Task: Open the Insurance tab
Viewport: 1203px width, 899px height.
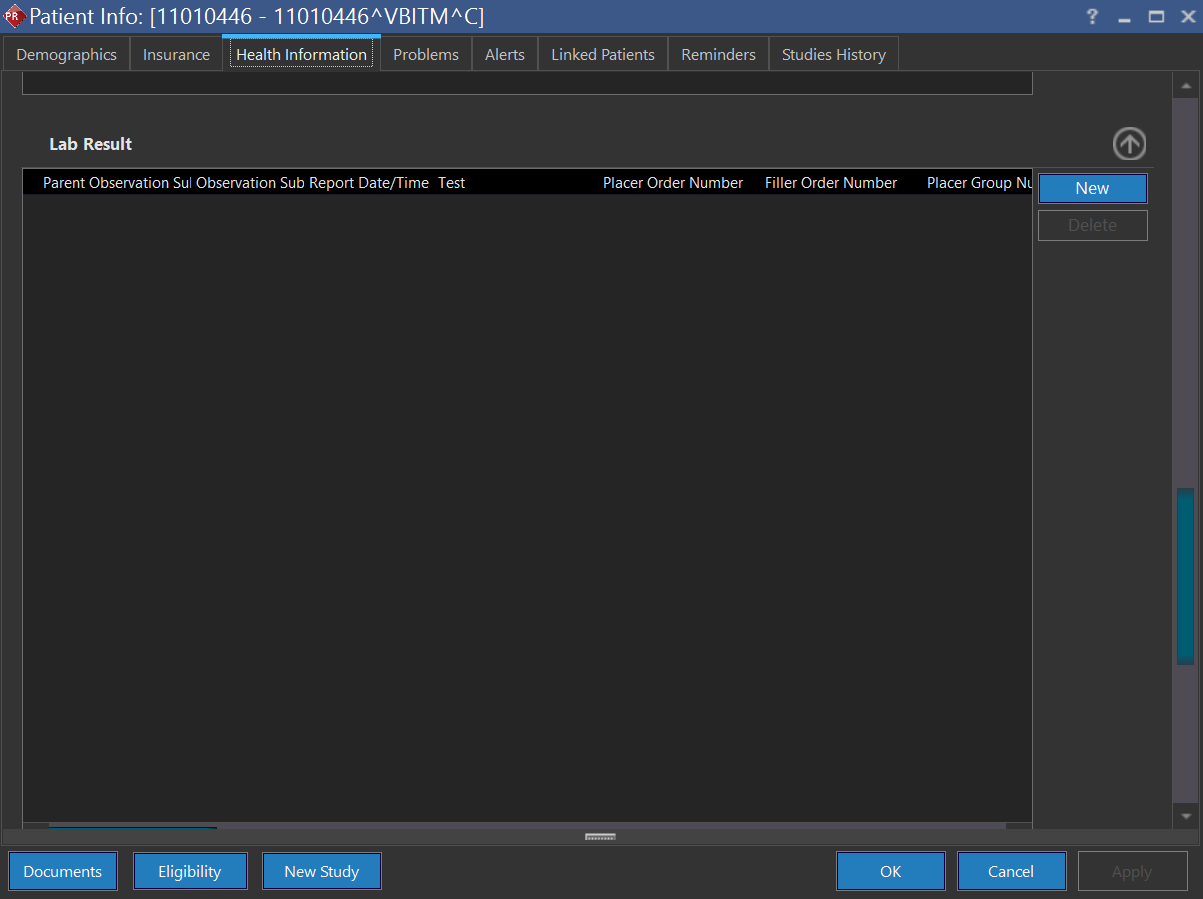Action: tap(176, 55)
